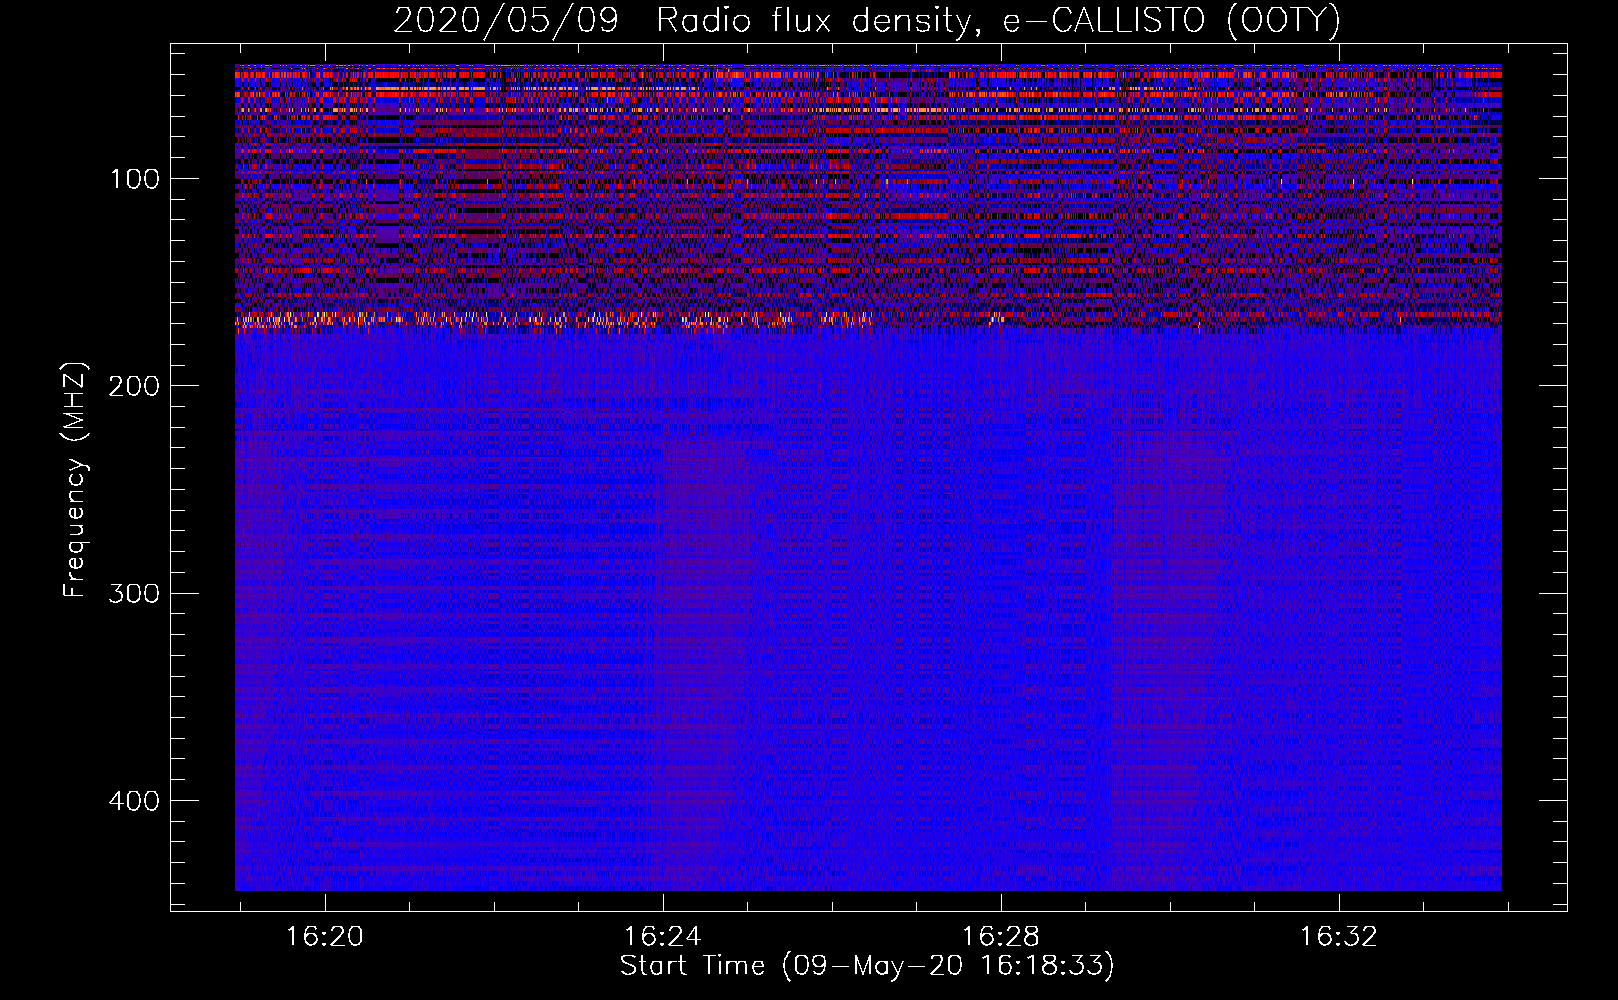The image size is (1618, 1000).
Task: Click the 16:20 time tick label
Action: [x=325, y=937]
